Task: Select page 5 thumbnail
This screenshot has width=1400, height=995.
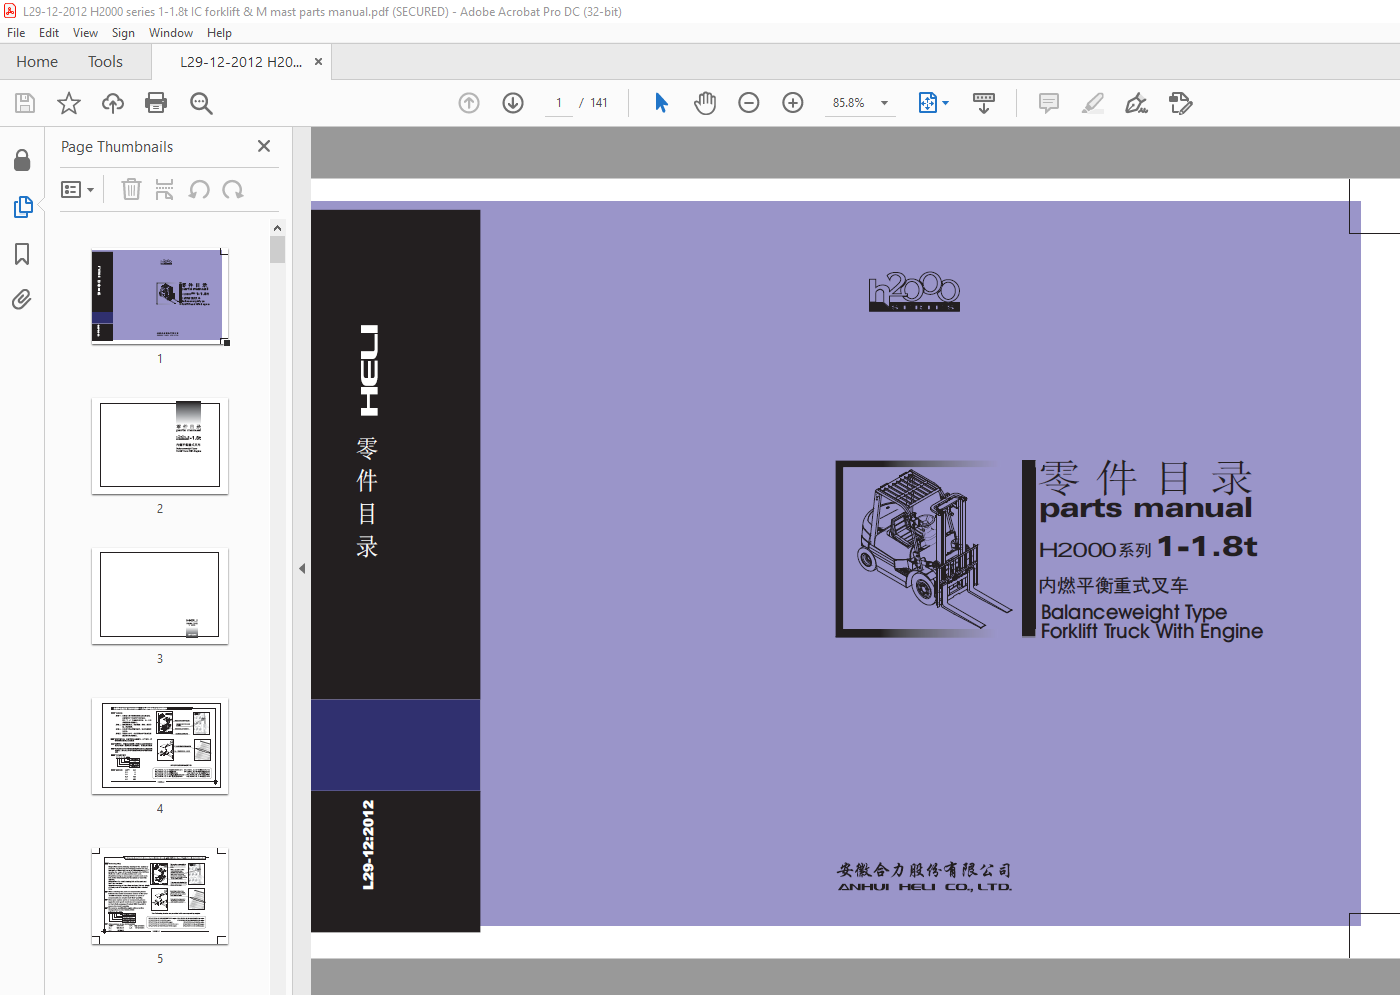Action: [x=160, y=896]
